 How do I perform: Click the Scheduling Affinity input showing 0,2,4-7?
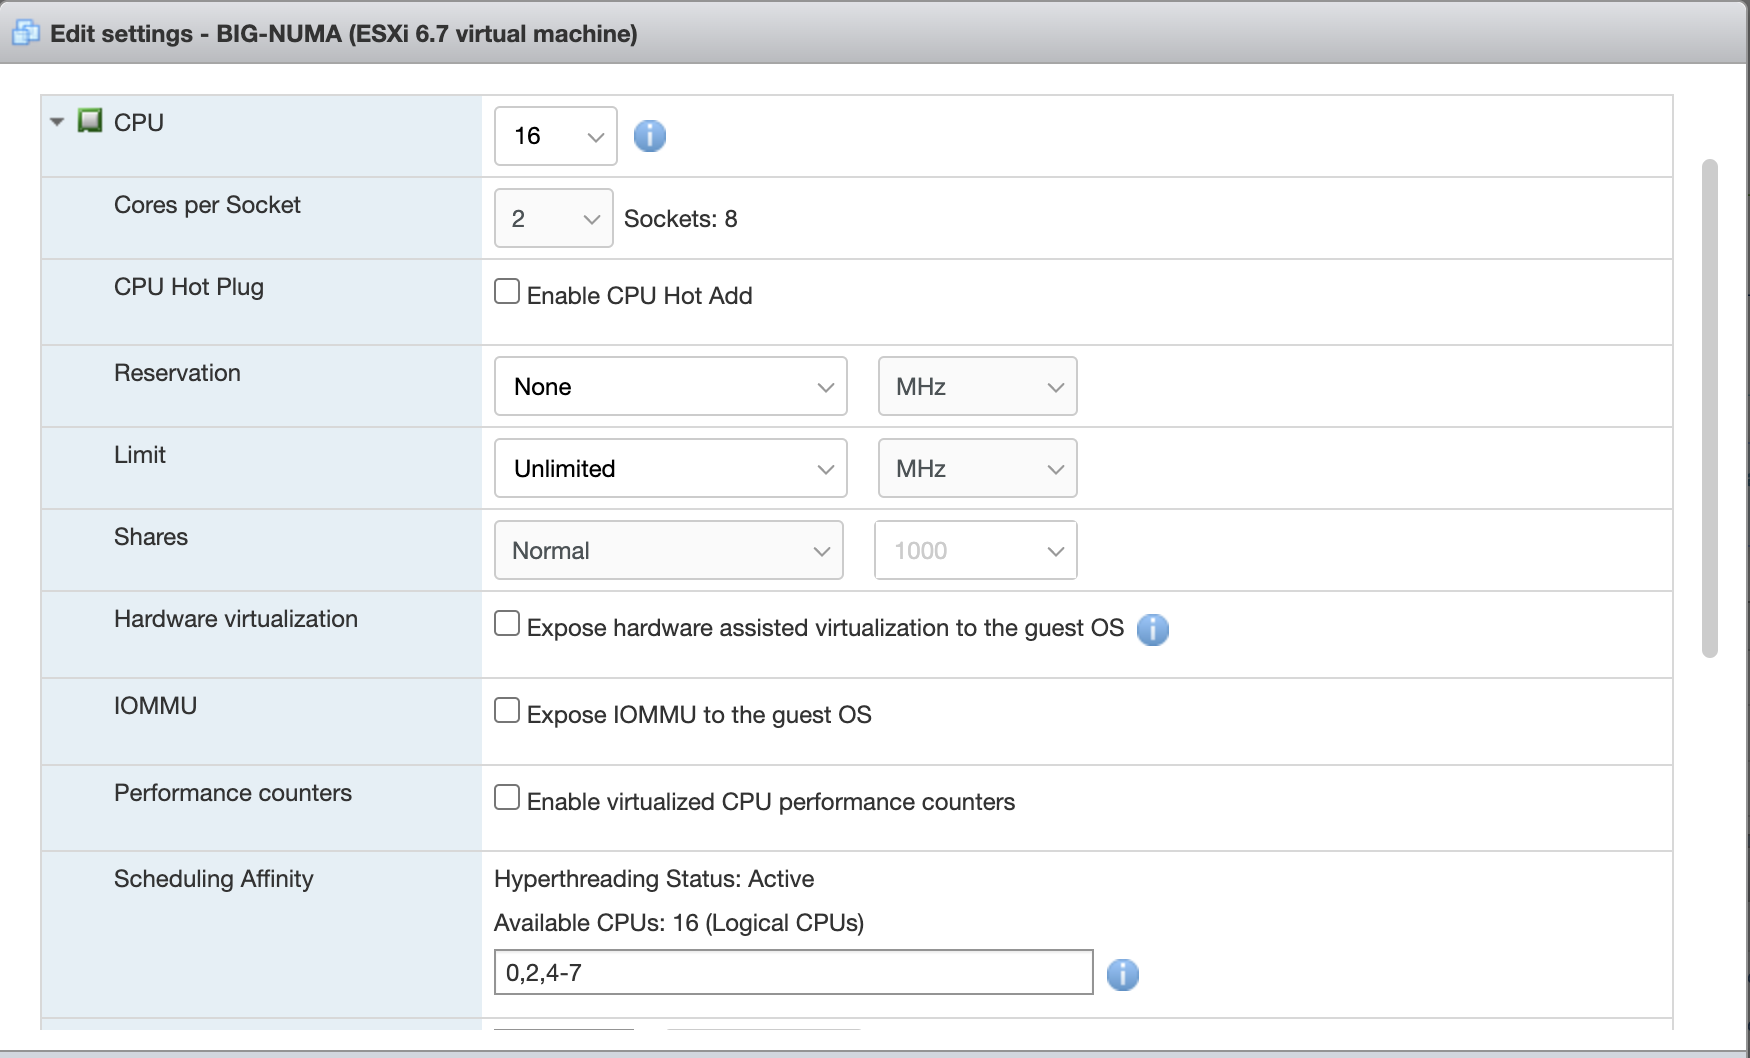(793, 971)
